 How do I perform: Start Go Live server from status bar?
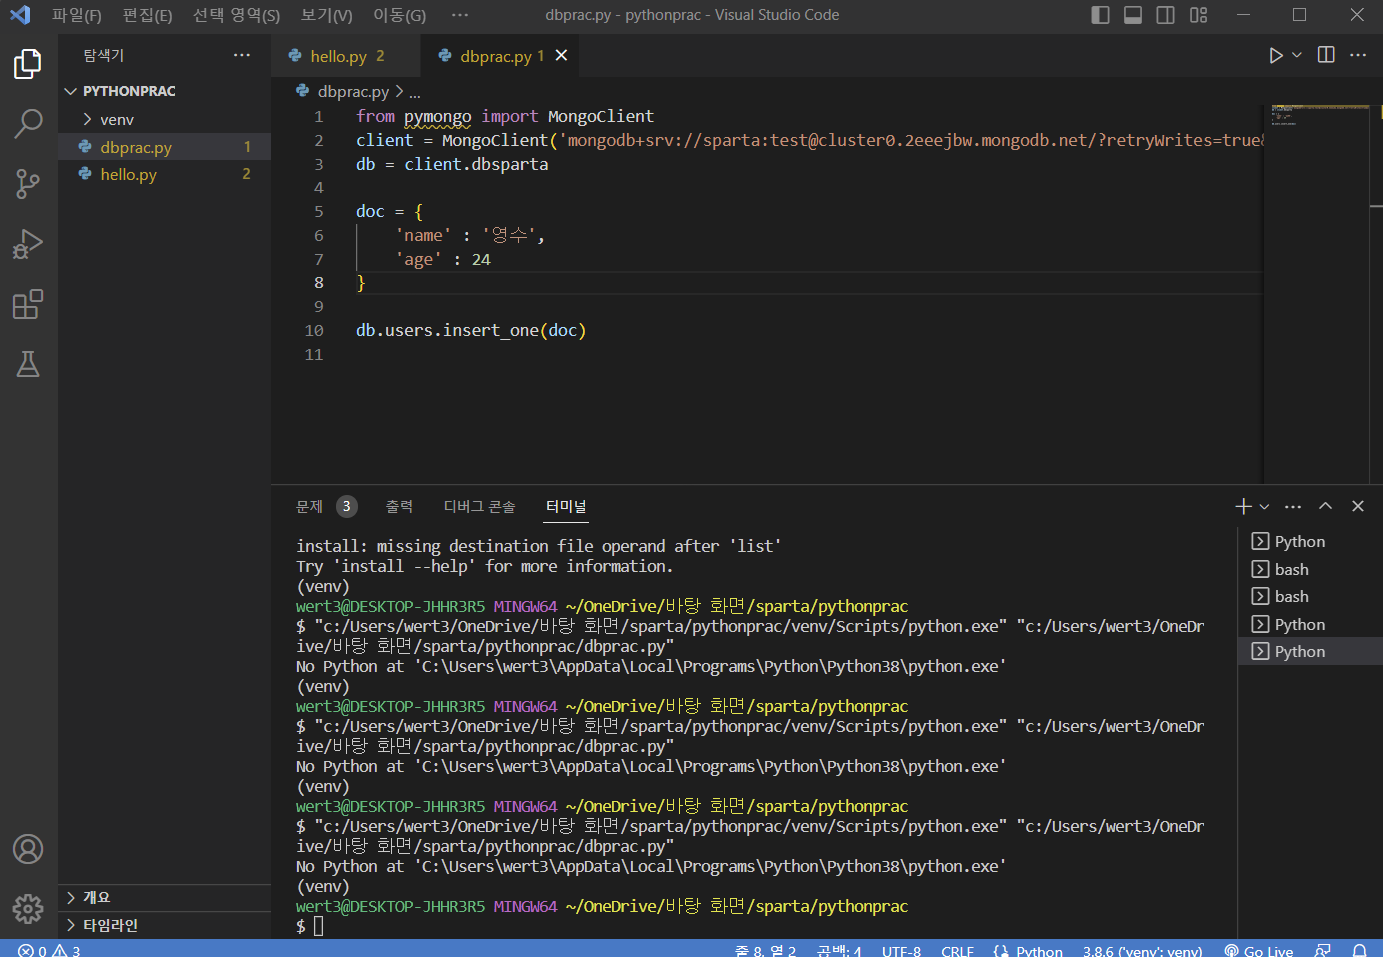(1259, 951)
